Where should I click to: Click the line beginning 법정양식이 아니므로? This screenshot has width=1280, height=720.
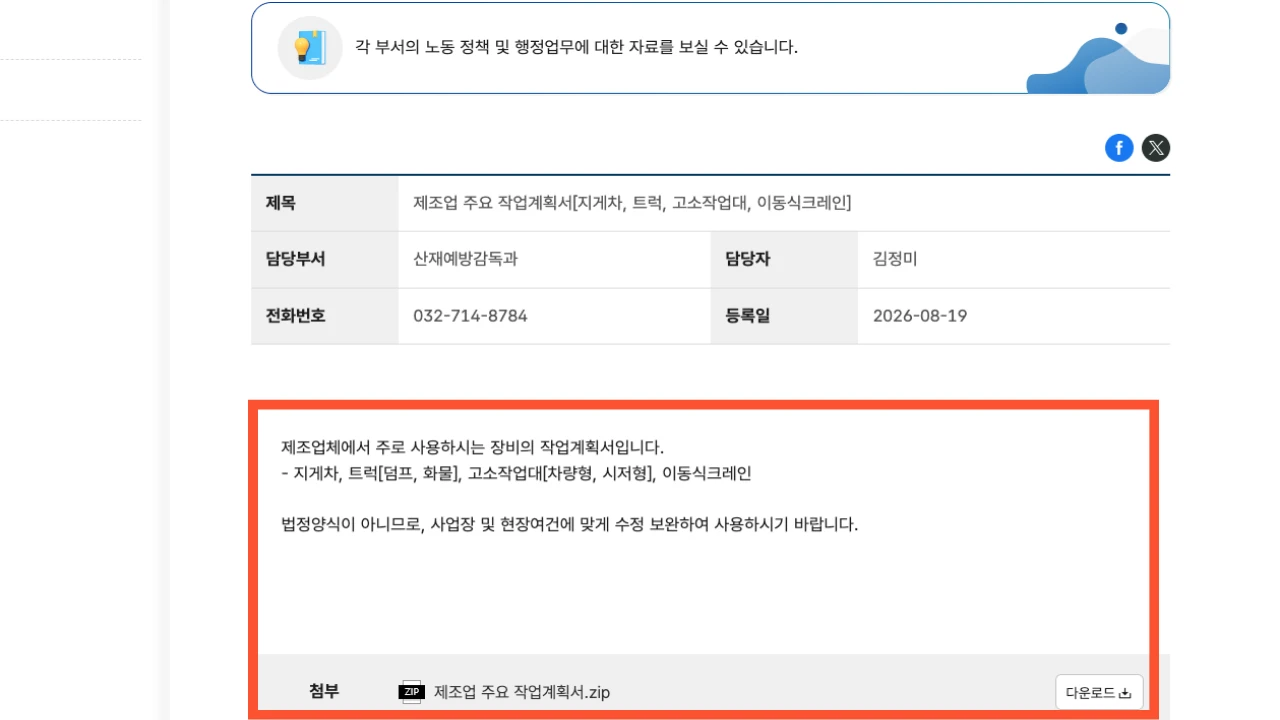tap(570, 524)
